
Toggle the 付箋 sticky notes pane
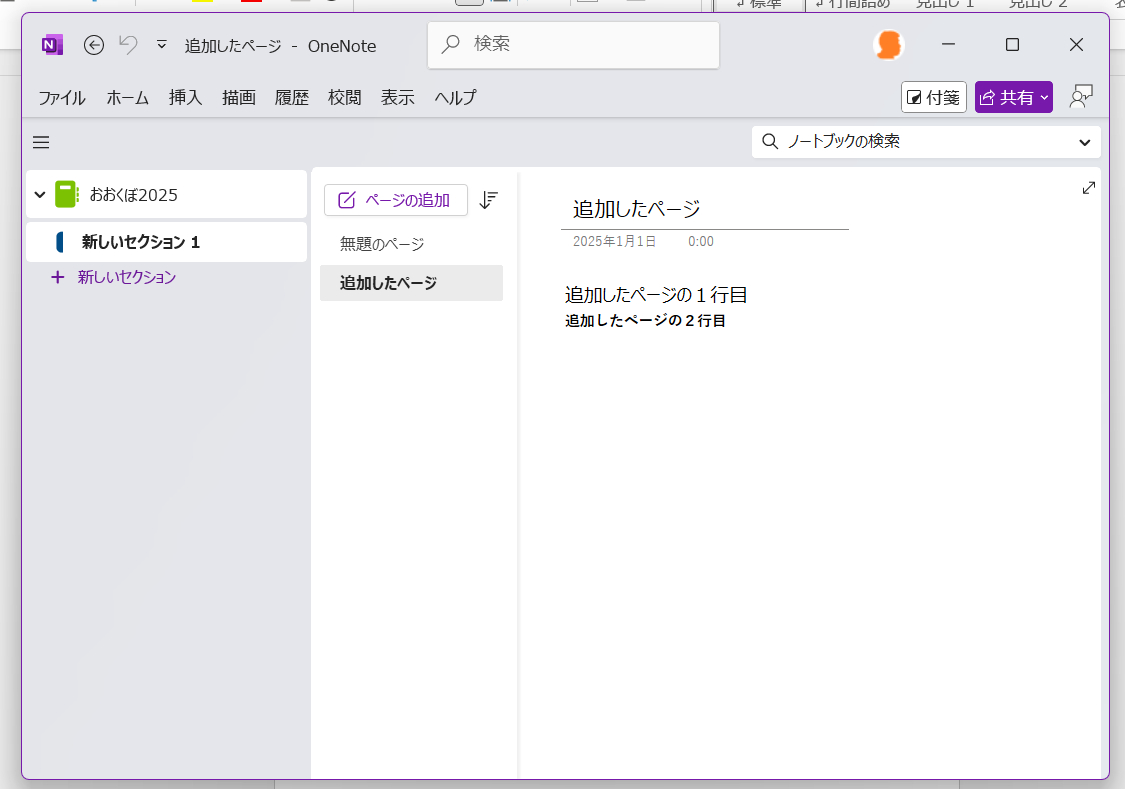(x=933, y=96)
